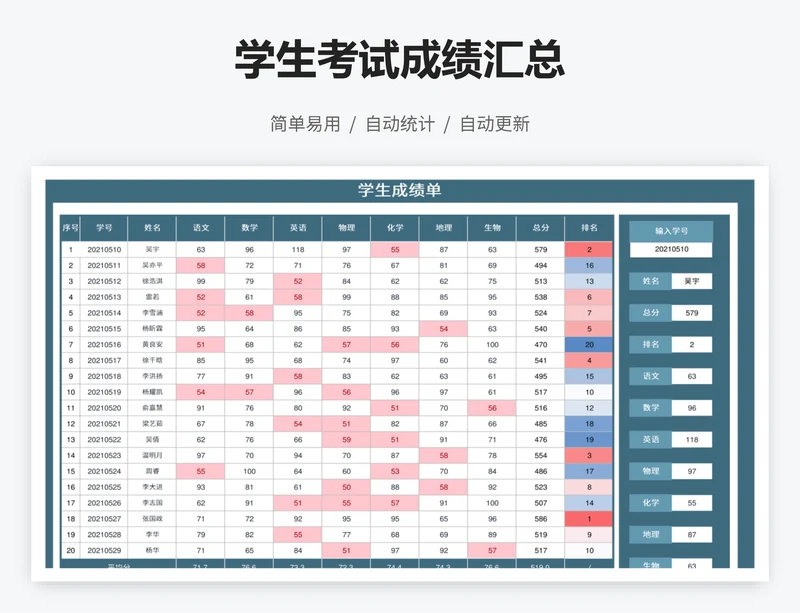Click student ID cell 20210529
800x613 pixels.
coord(104,550)
